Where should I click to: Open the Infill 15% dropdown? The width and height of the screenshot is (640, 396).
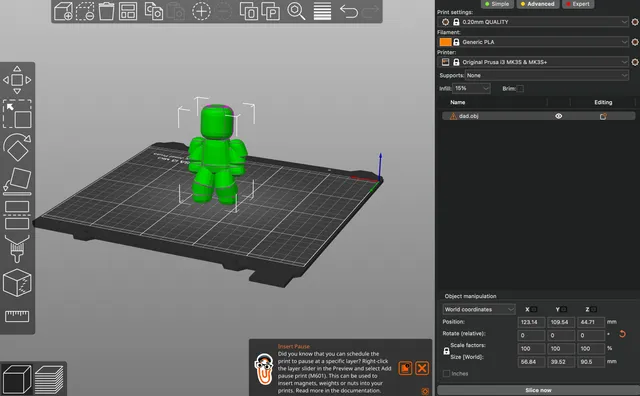point(471,88)
